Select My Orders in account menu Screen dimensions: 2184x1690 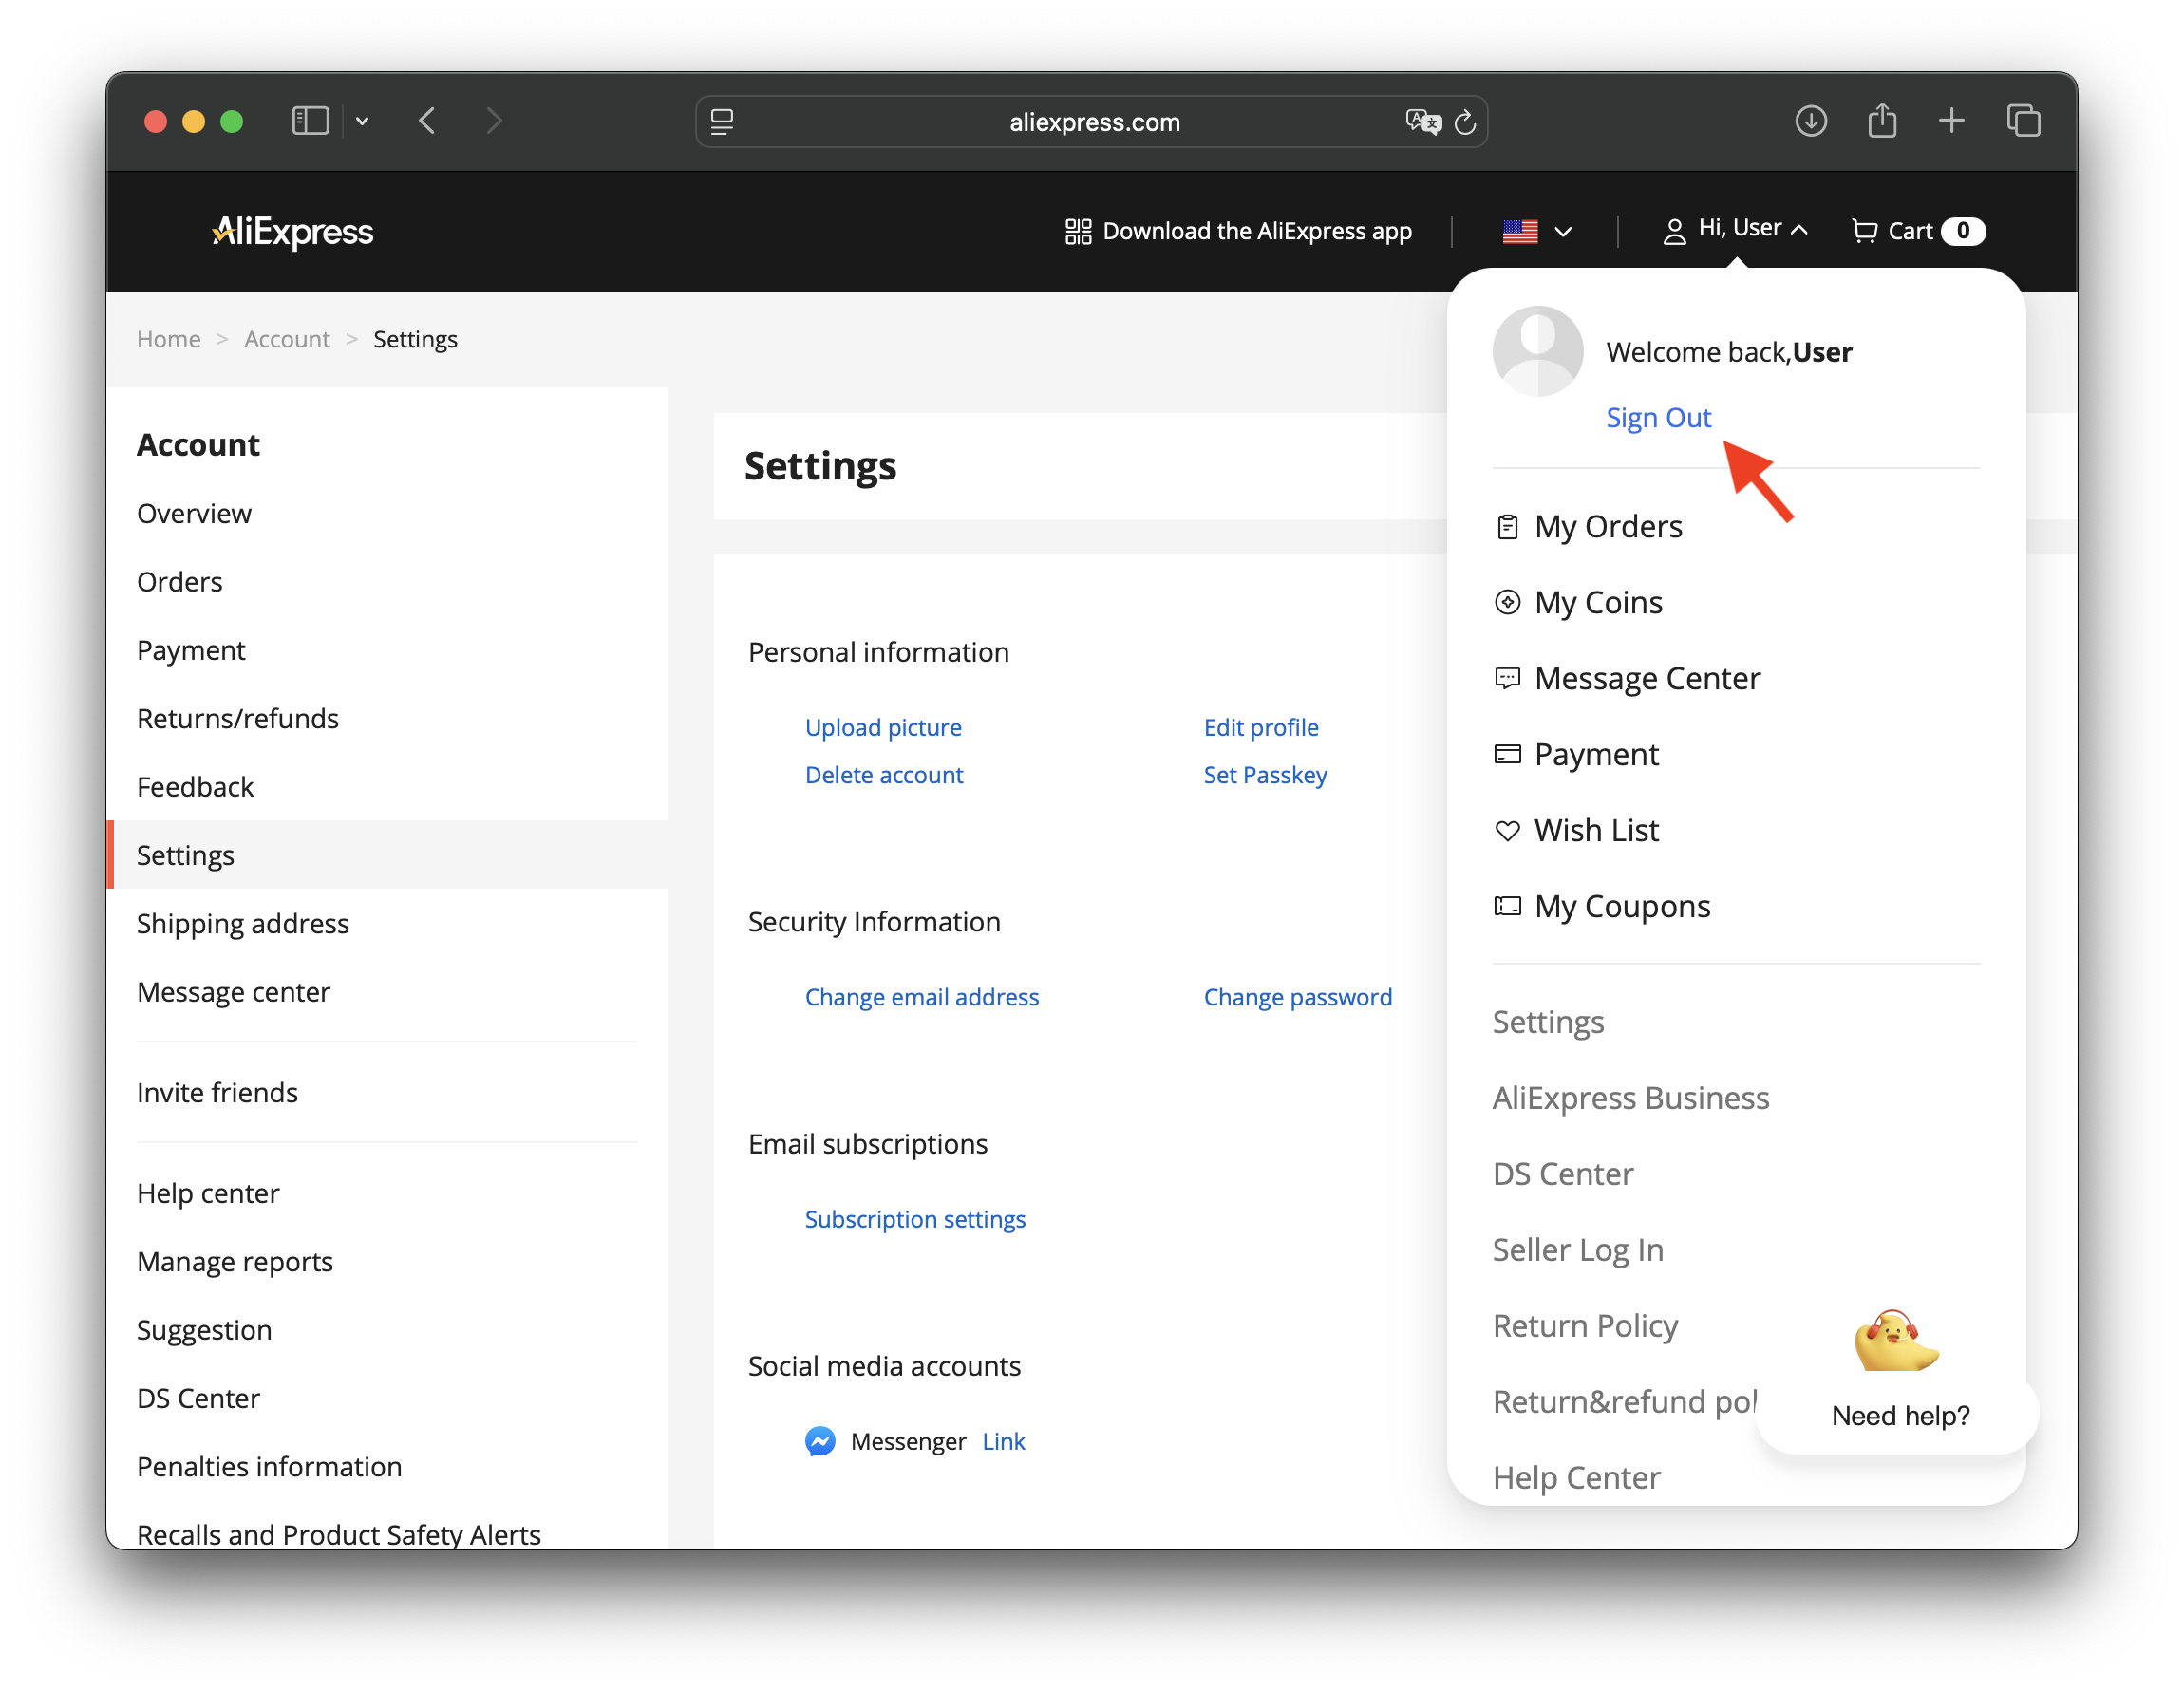(1607, 526)
